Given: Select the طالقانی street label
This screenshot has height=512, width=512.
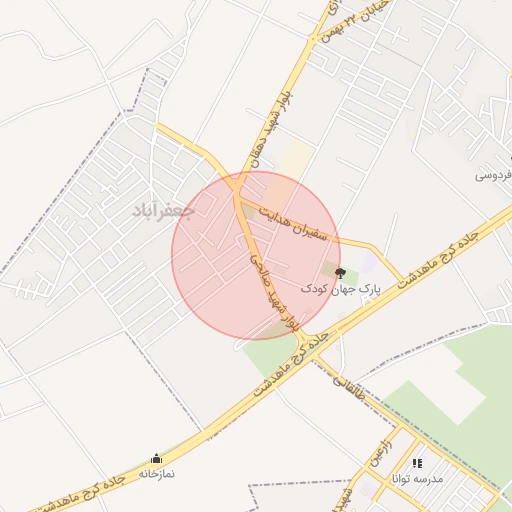Looking at the screenshot, I should 349,387.
